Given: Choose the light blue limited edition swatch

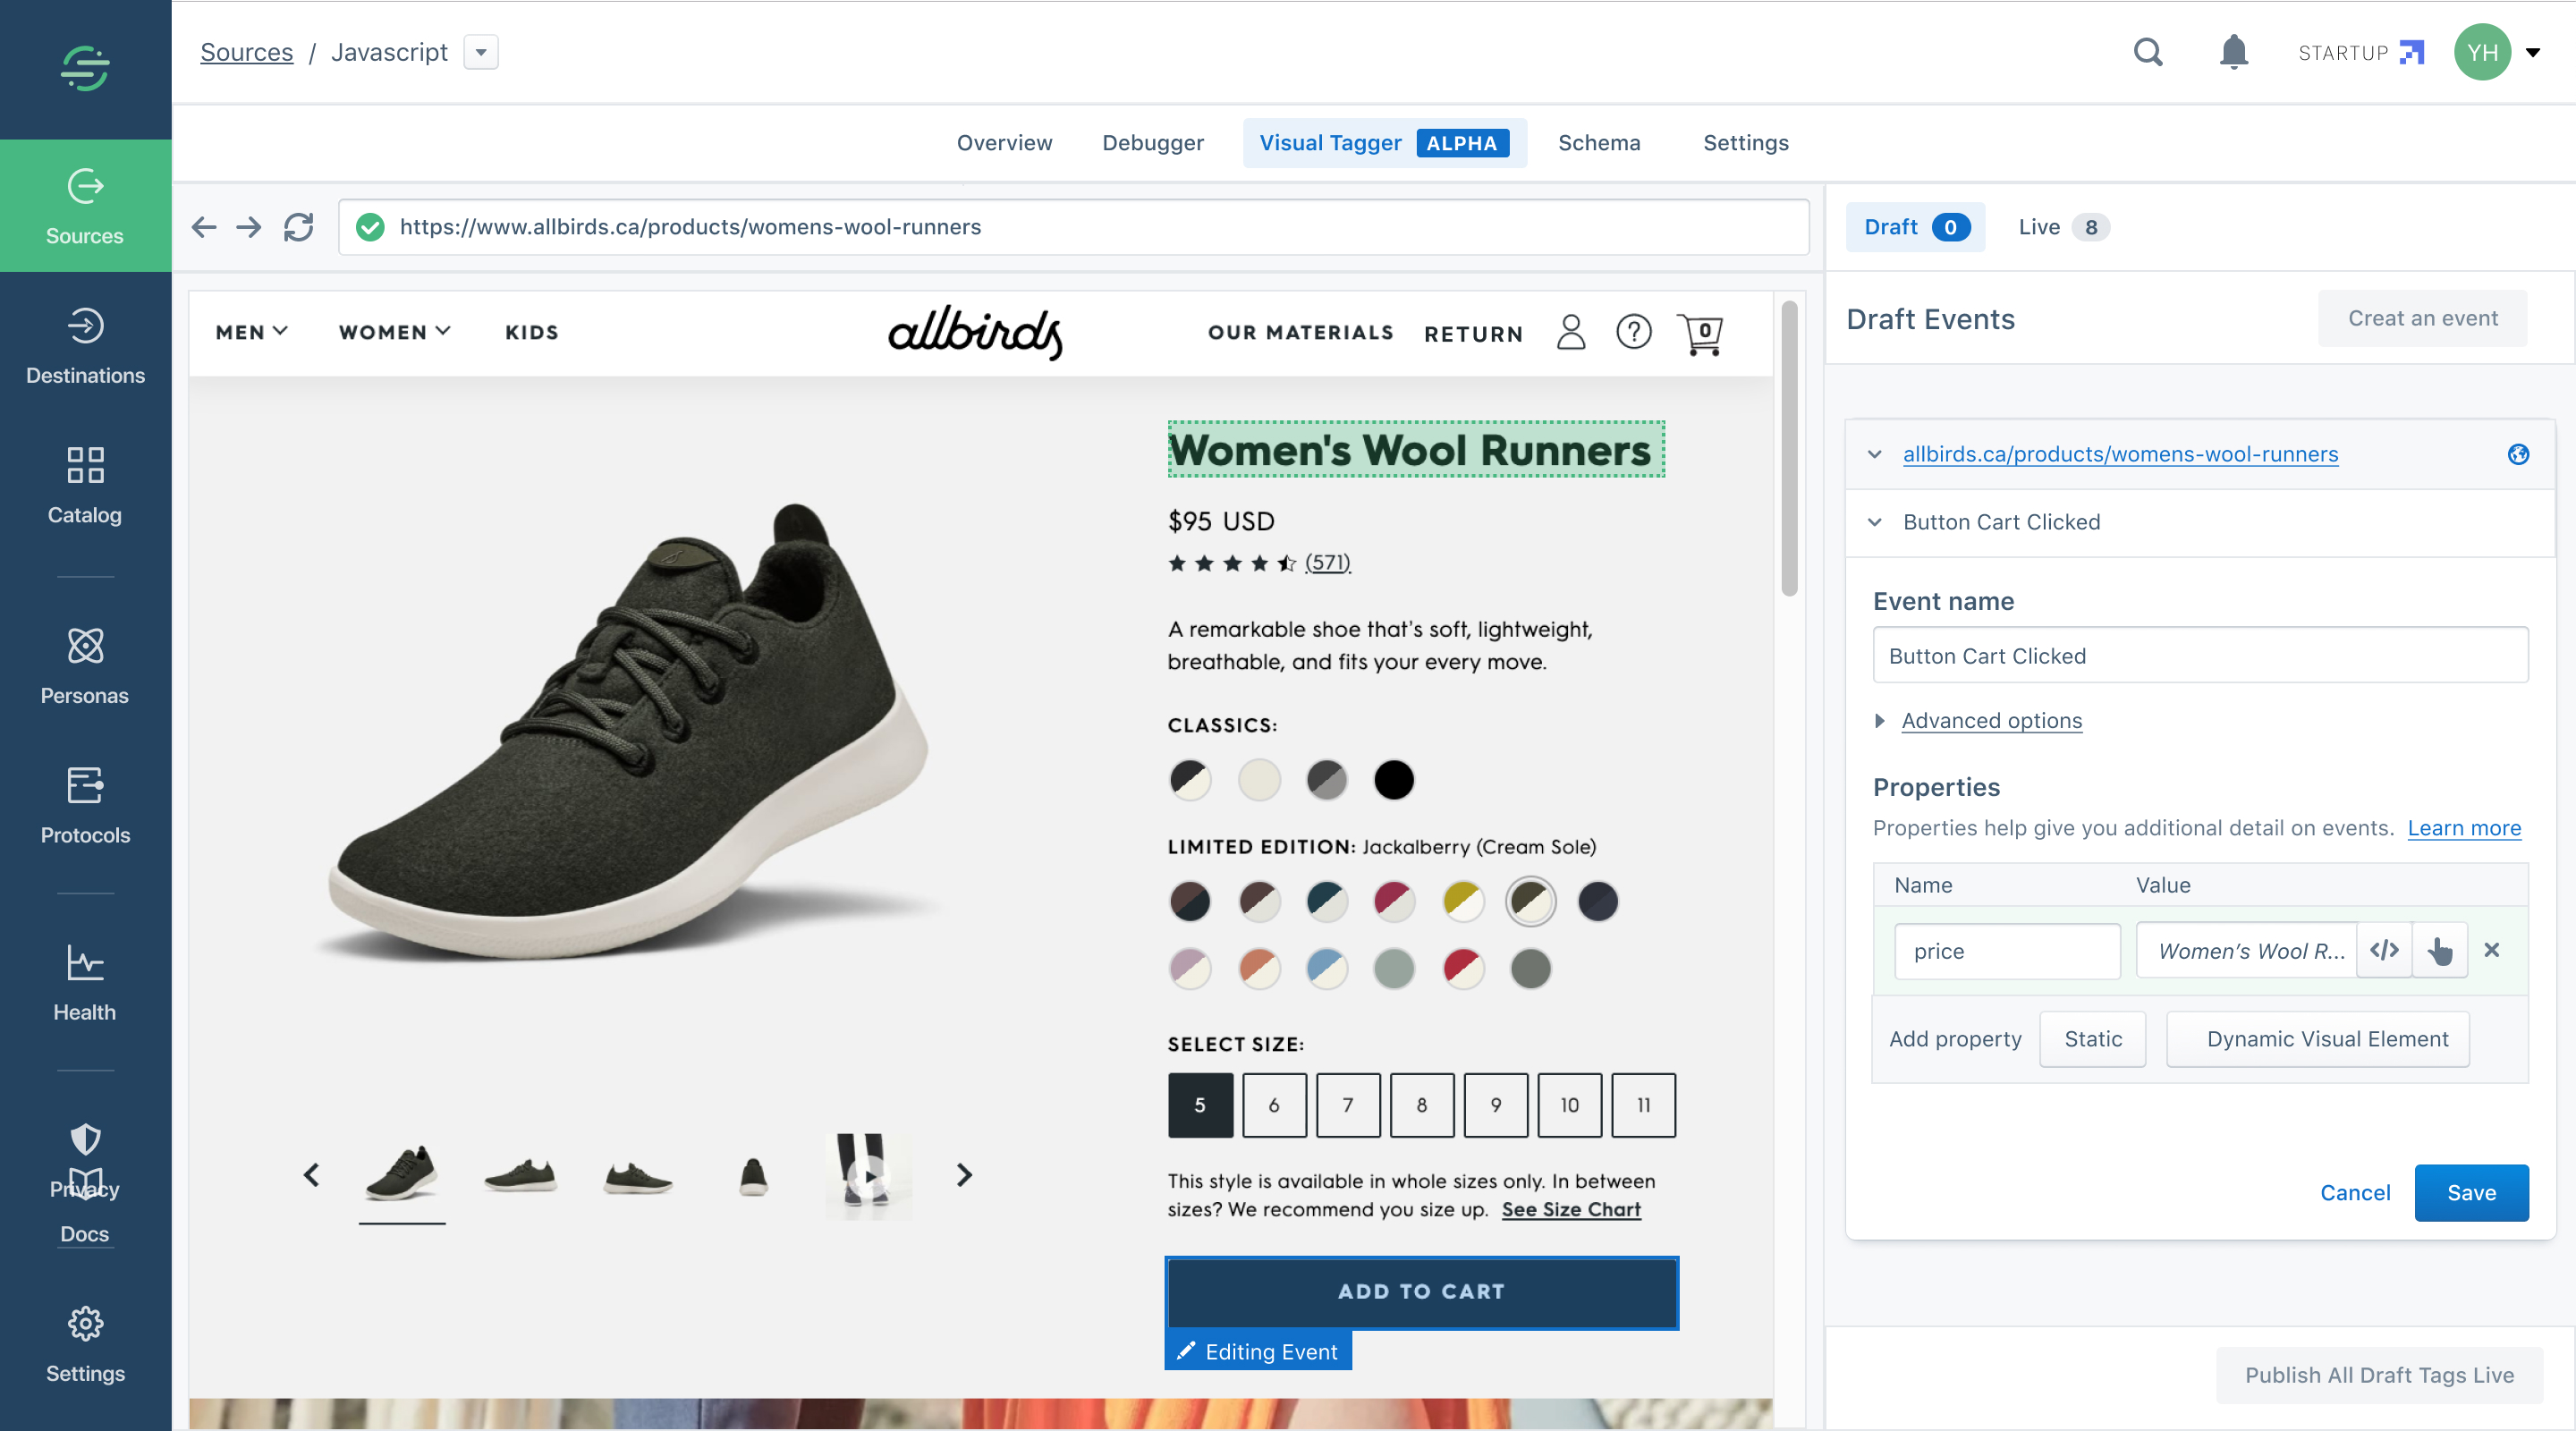Looking at the screenshot, I should (x=1327, y=968).
